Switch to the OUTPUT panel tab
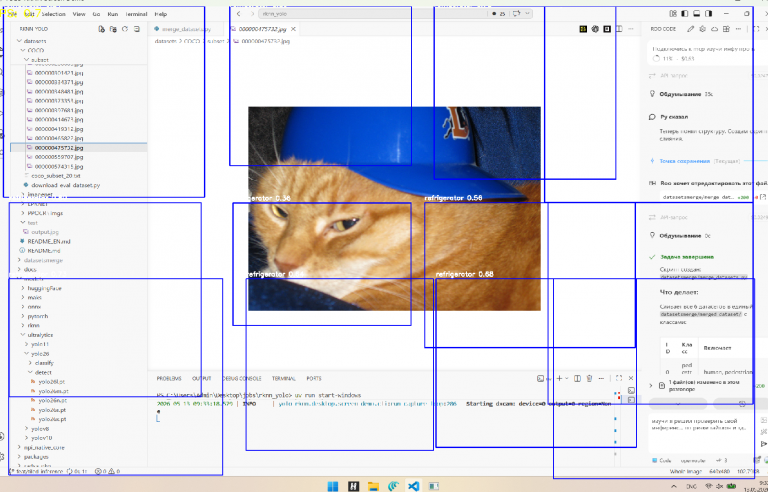This screenshot has width=768, height=492. pyautogui.click(x=201, y=378)
